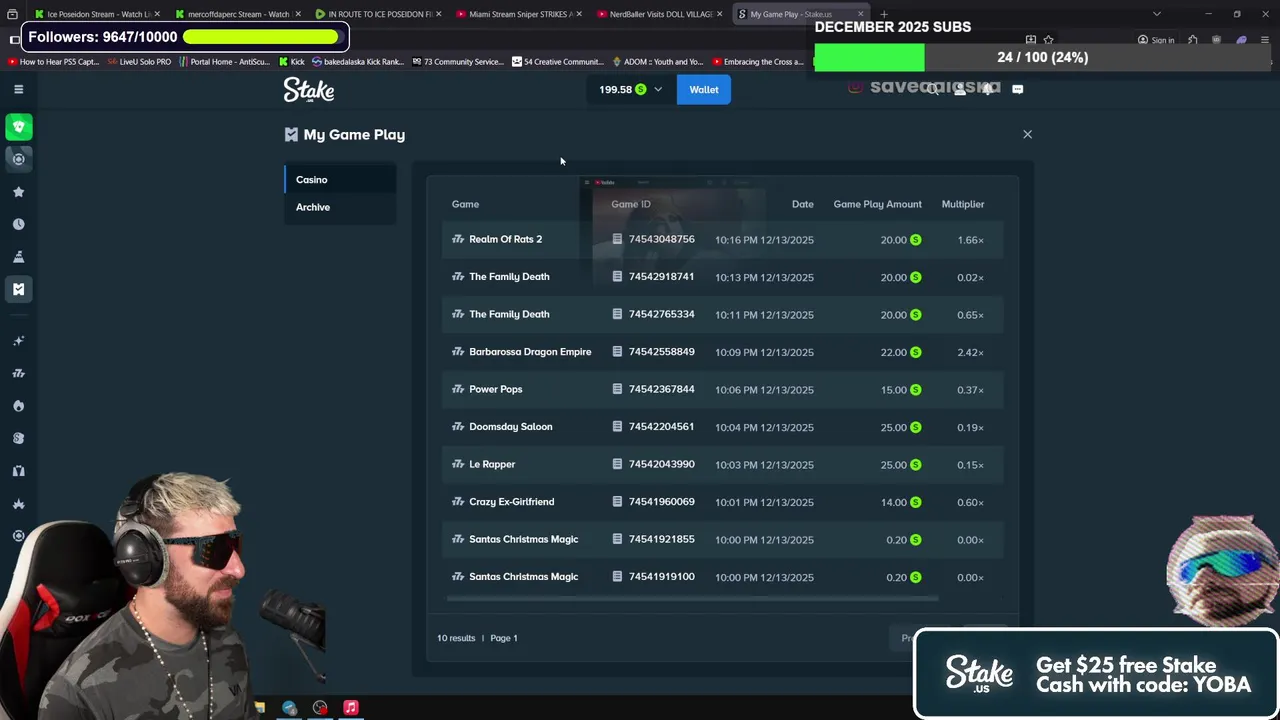Image resolution: width=1280 pixels, height=720 pixels.
Task: Open the 73 Community Service bookmark
Action: 457,62
